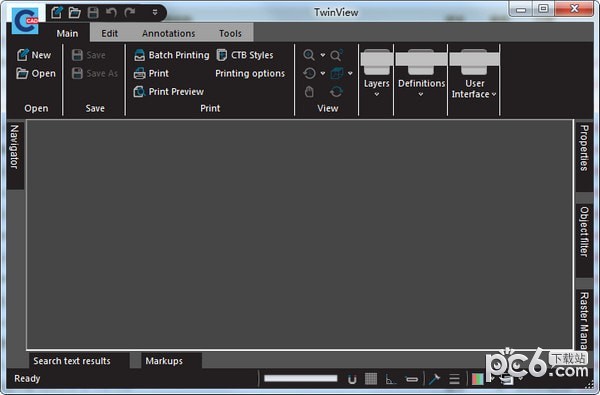Click the undo icon in quick access bar

point(111,13)
